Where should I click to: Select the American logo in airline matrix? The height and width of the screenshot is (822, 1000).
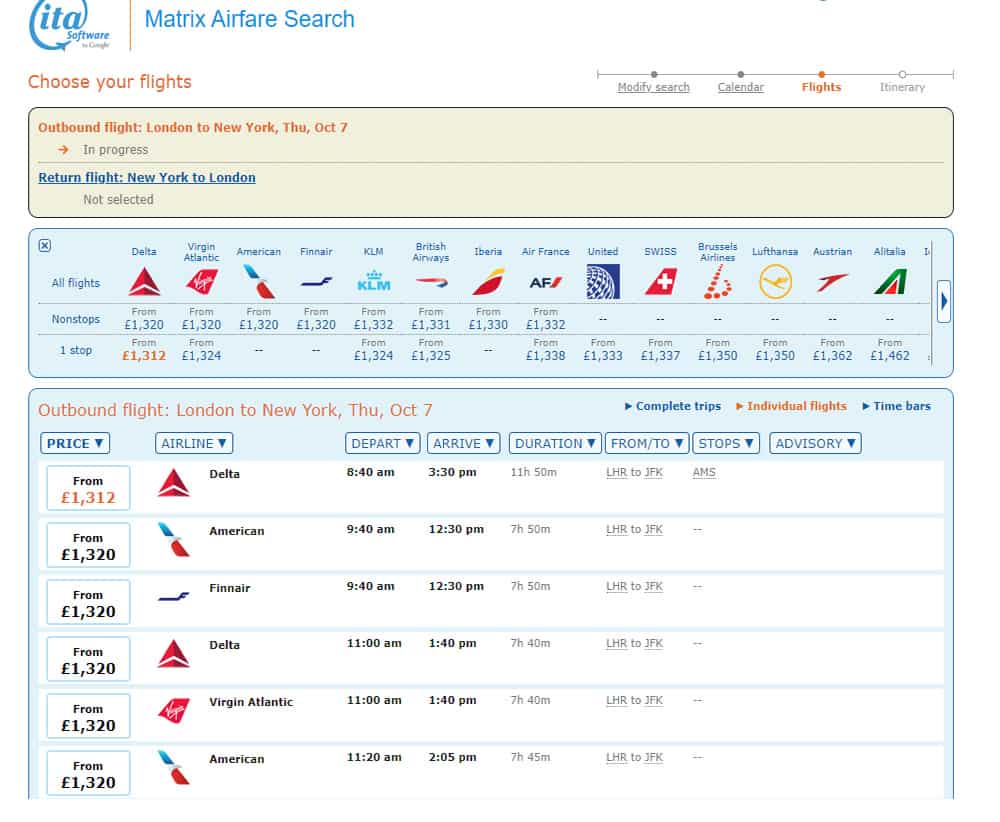pyautogui.click(x=259, y=282)
